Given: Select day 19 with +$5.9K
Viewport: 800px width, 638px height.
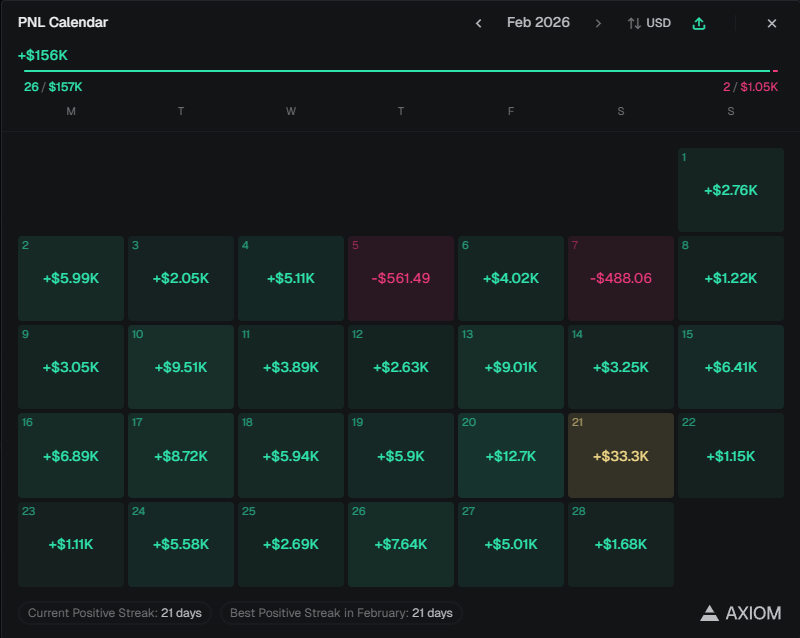Looking at the screenshot, I should click(401, 455).
